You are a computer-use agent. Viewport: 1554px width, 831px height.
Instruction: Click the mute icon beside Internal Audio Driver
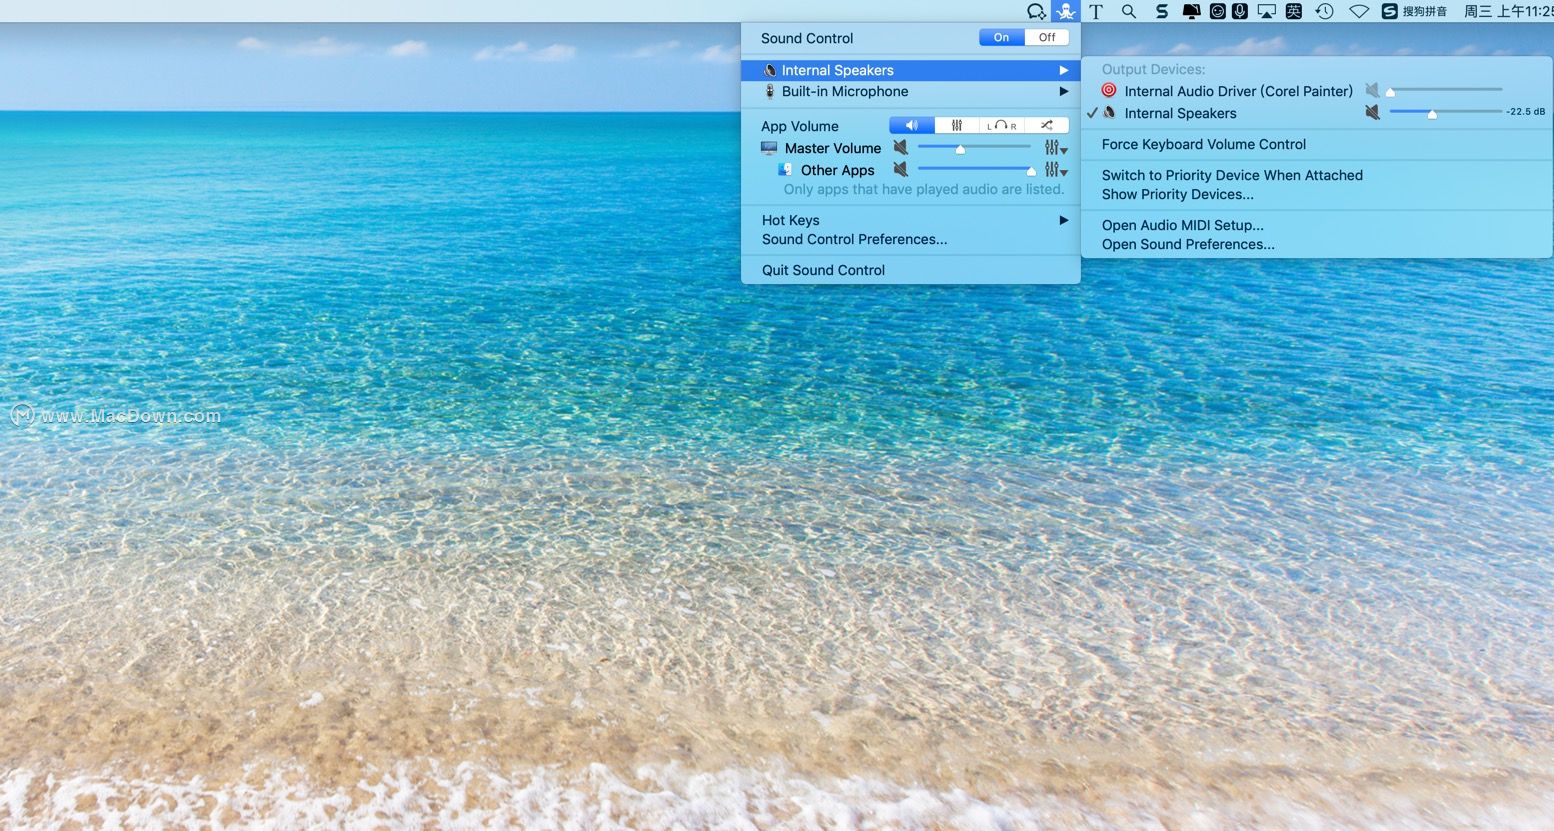click(1372, 90)
